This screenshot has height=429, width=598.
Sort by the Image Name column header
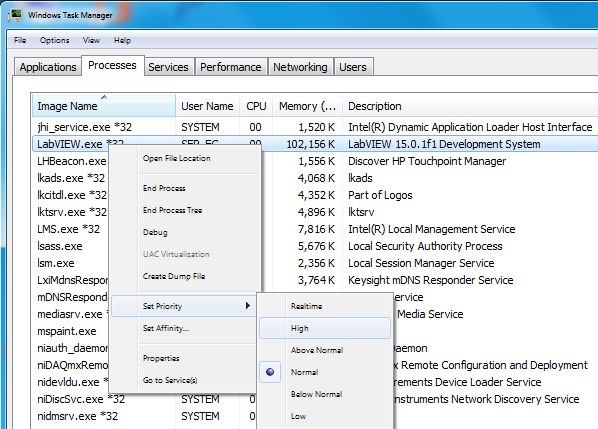(104, 106)
